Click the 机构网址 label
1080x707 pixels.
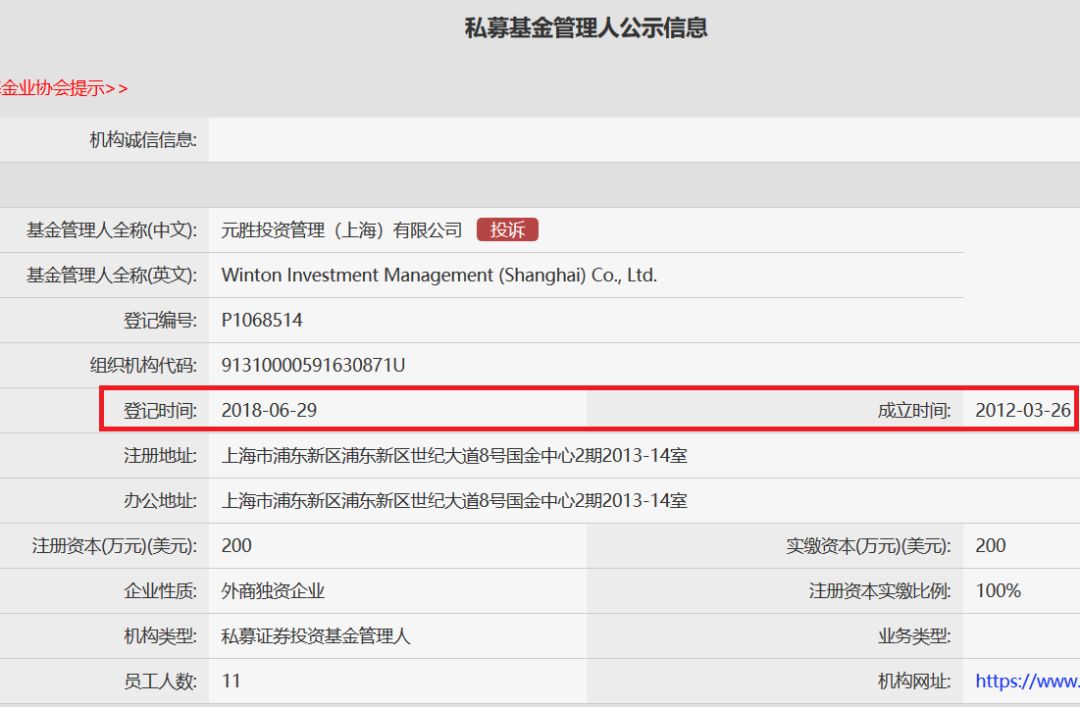(x=914, y=681)
